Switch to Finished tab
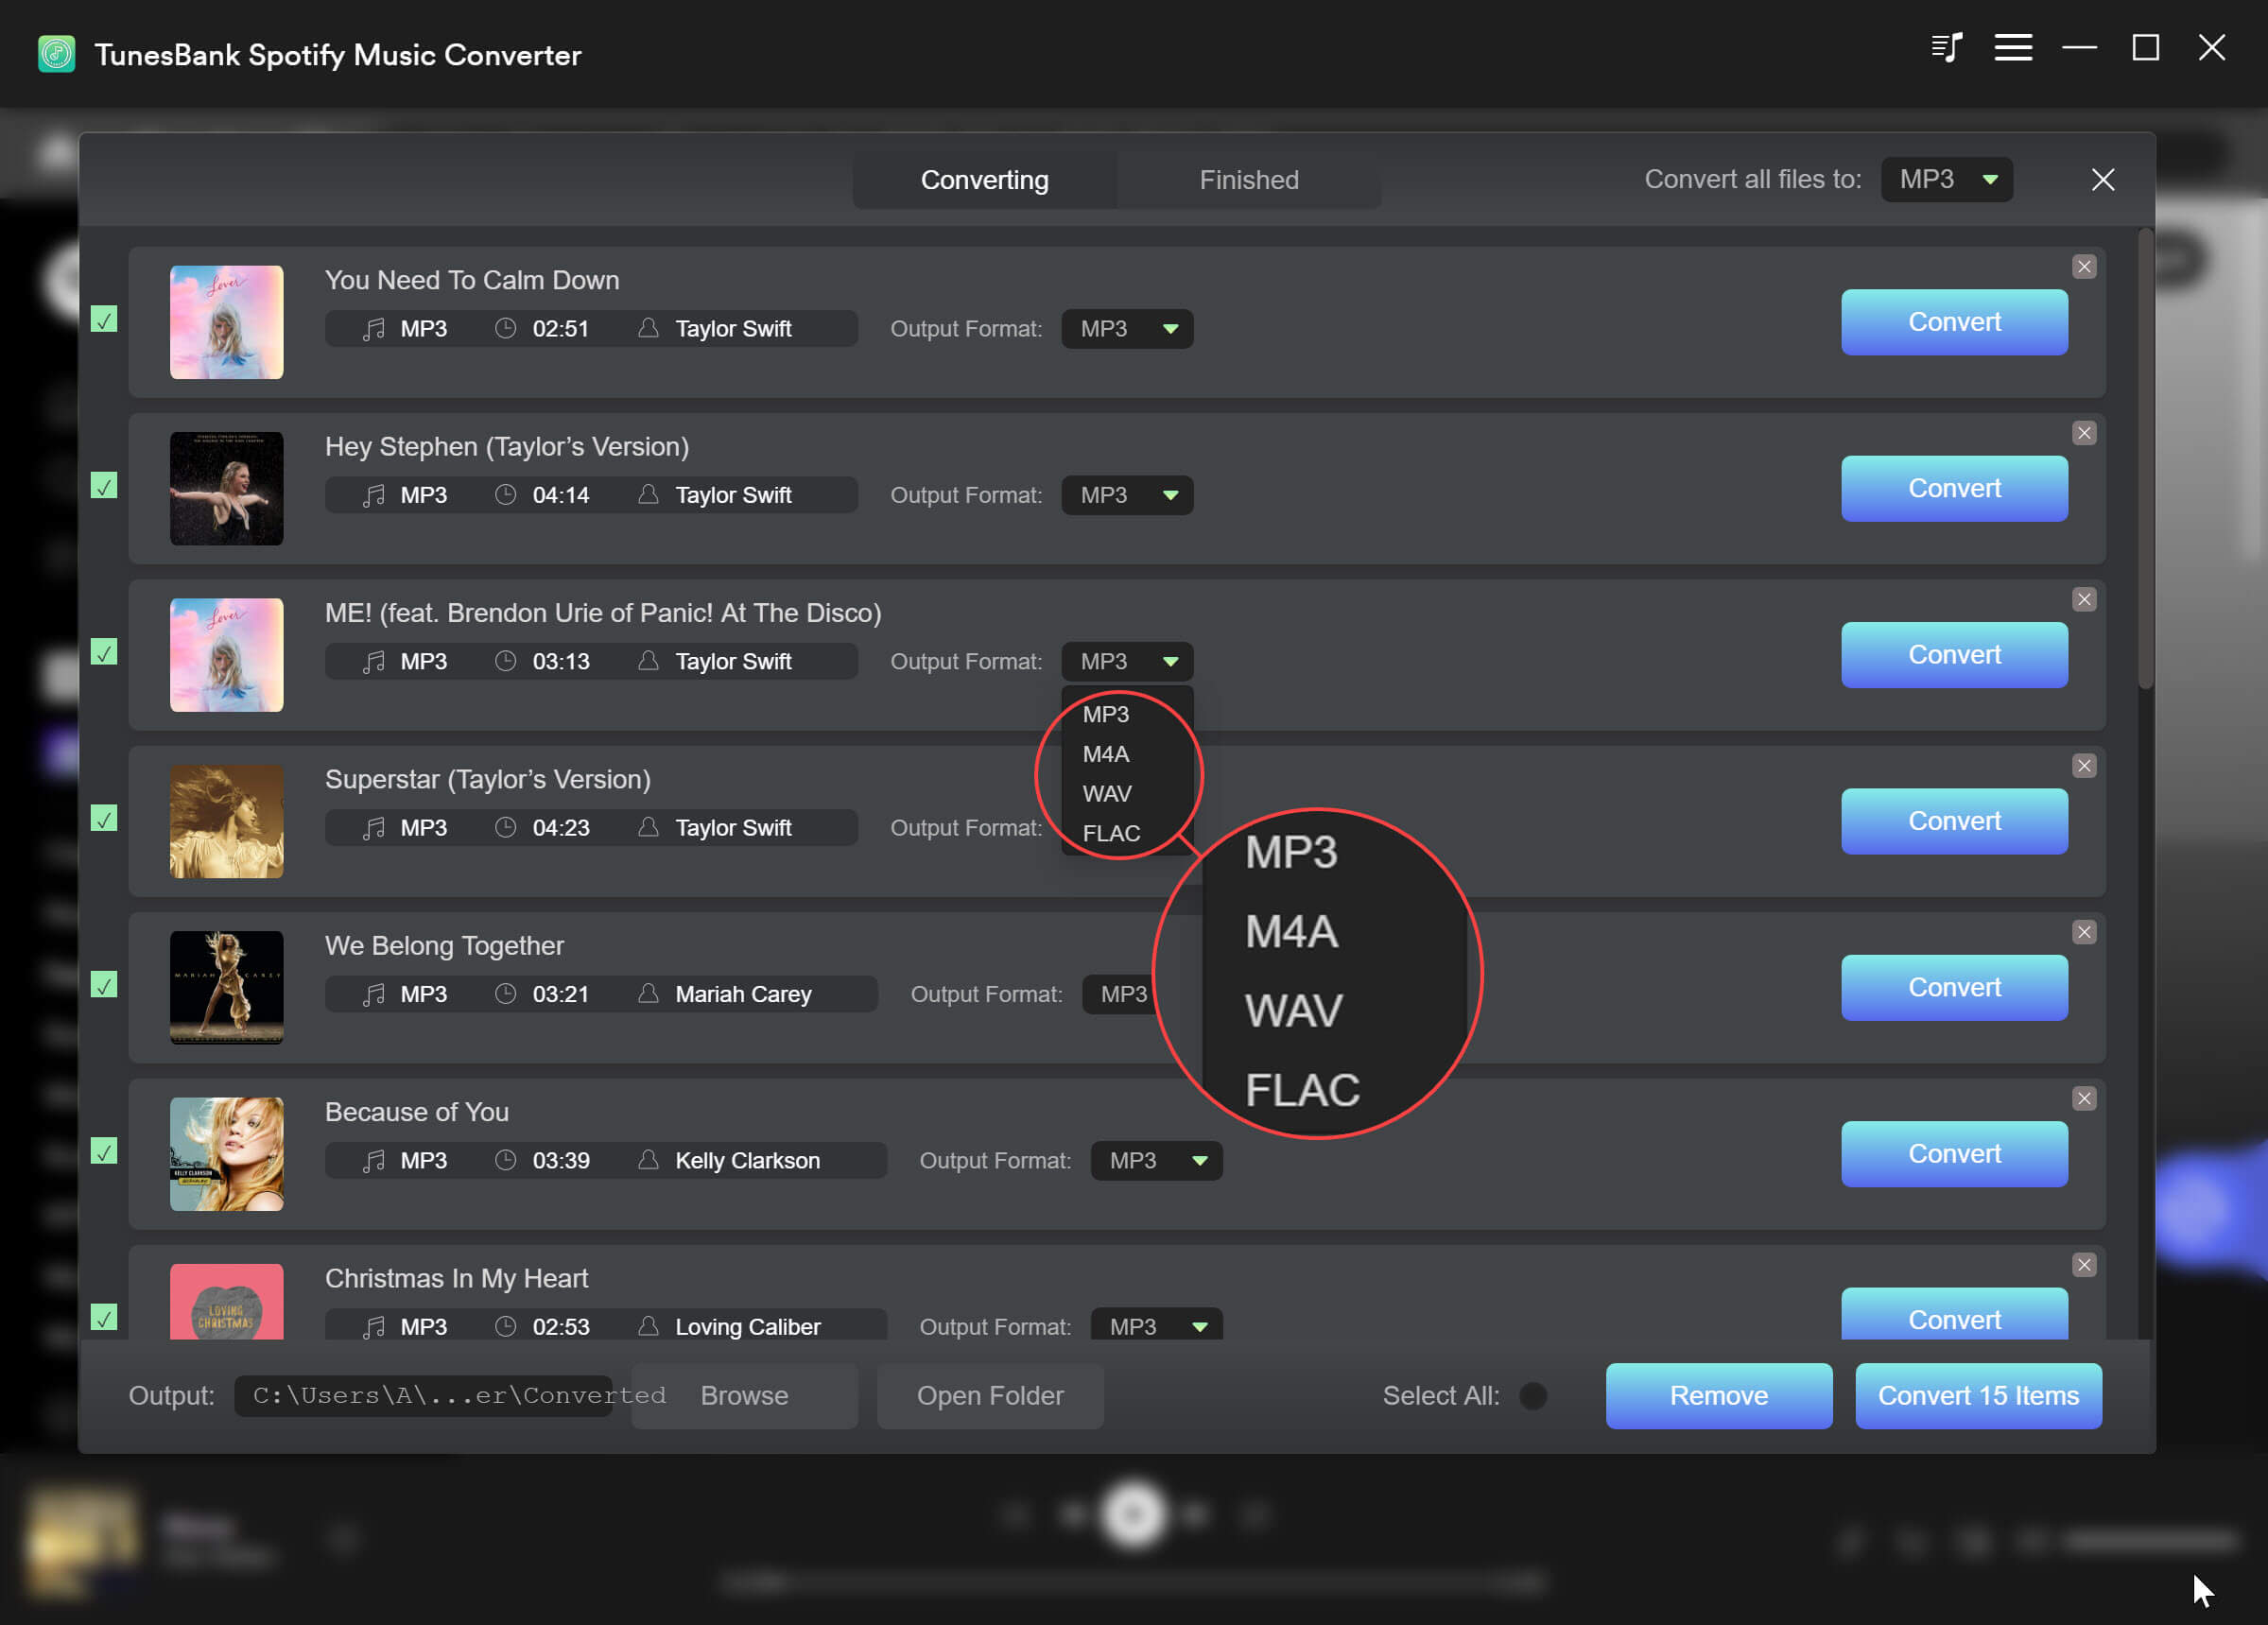 coord(1247,180)
